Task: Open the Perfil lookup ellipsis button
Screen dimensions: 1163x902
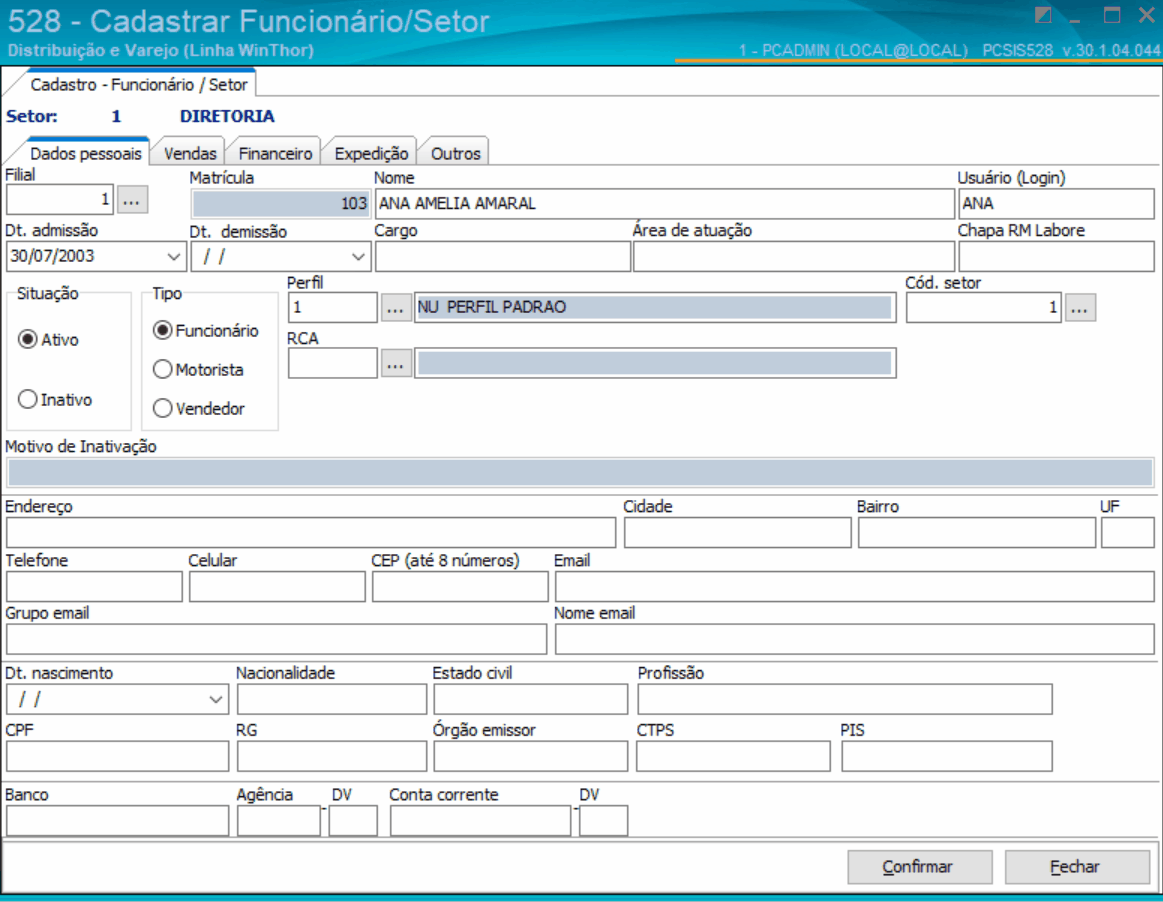Action: (x=395, y=307)
